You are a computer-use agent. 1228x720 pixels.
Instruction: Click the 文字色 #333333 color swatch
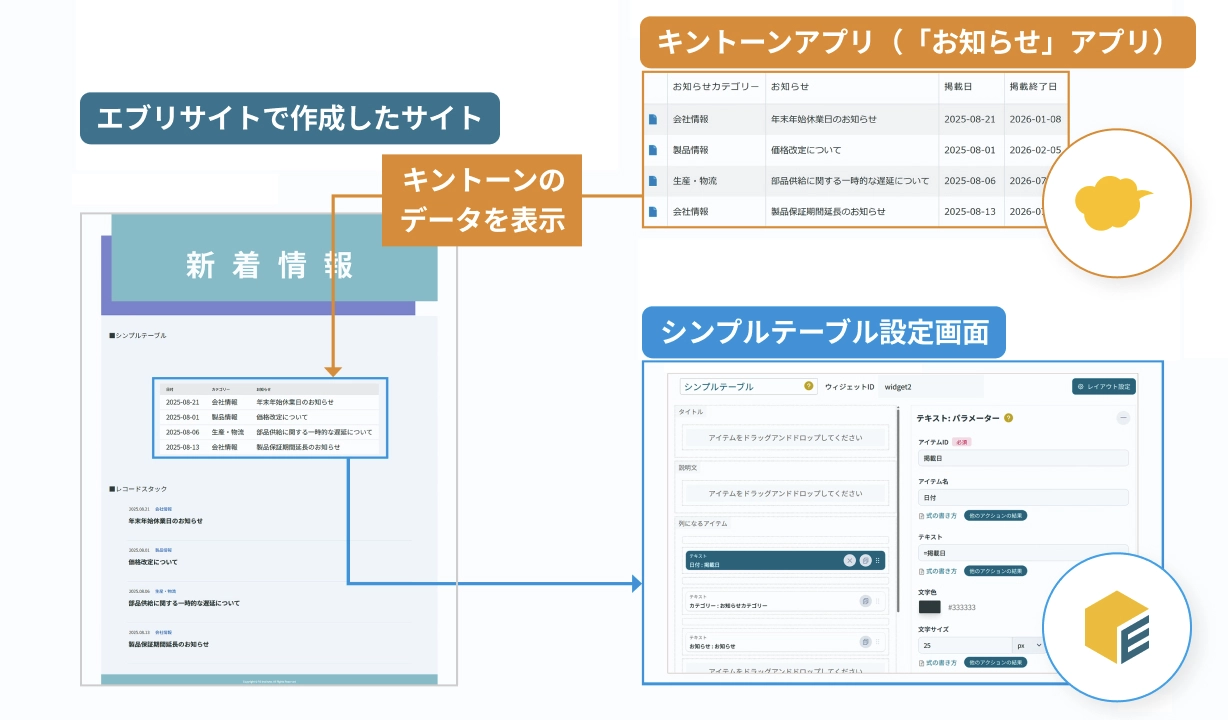click(x=930, y=607)
